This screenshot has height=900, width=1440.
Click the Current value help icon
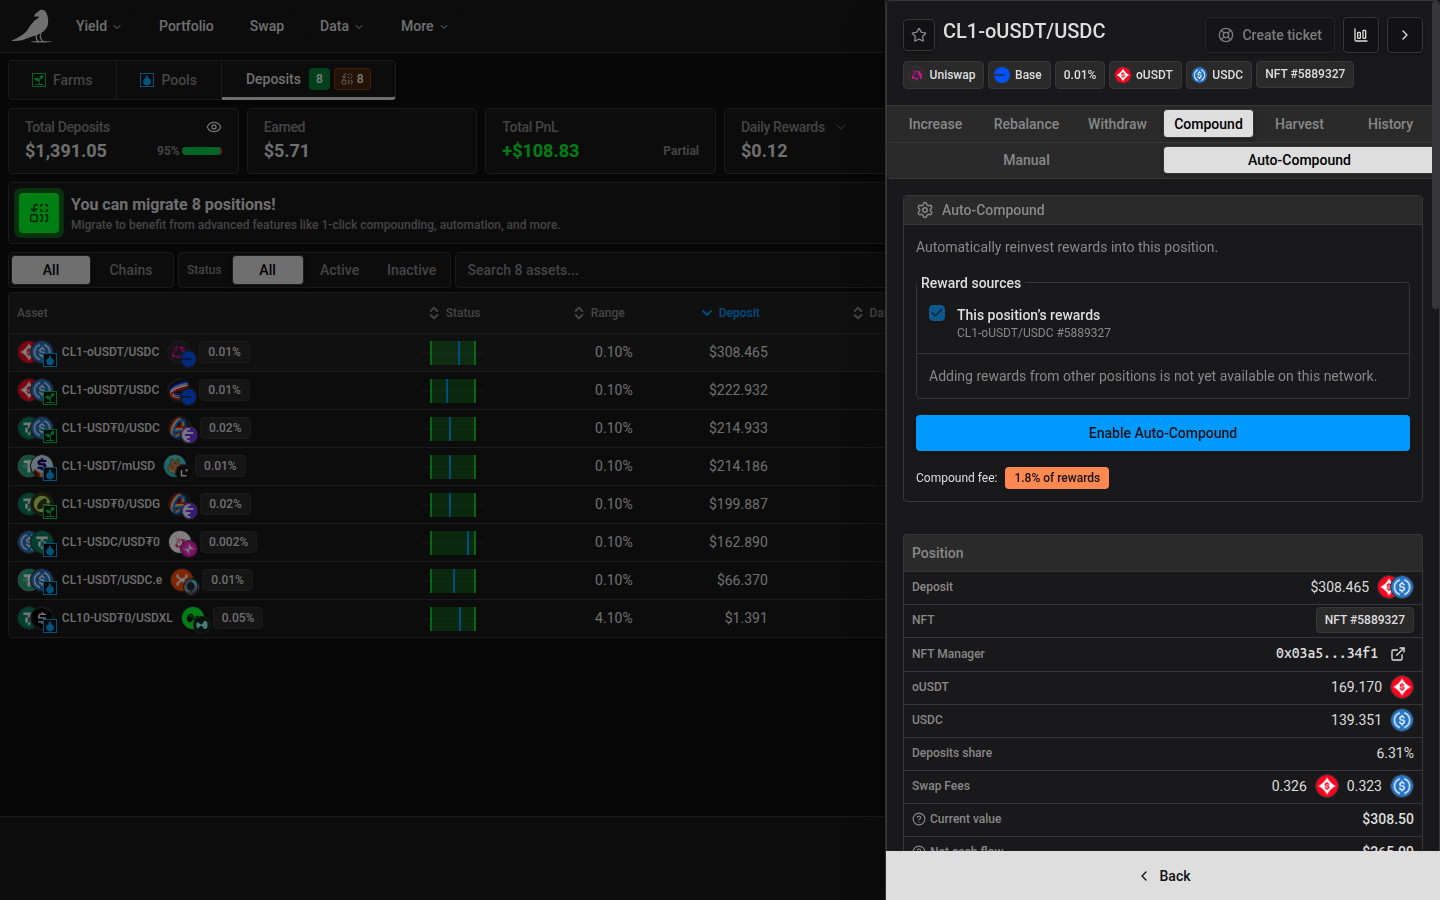919,819
